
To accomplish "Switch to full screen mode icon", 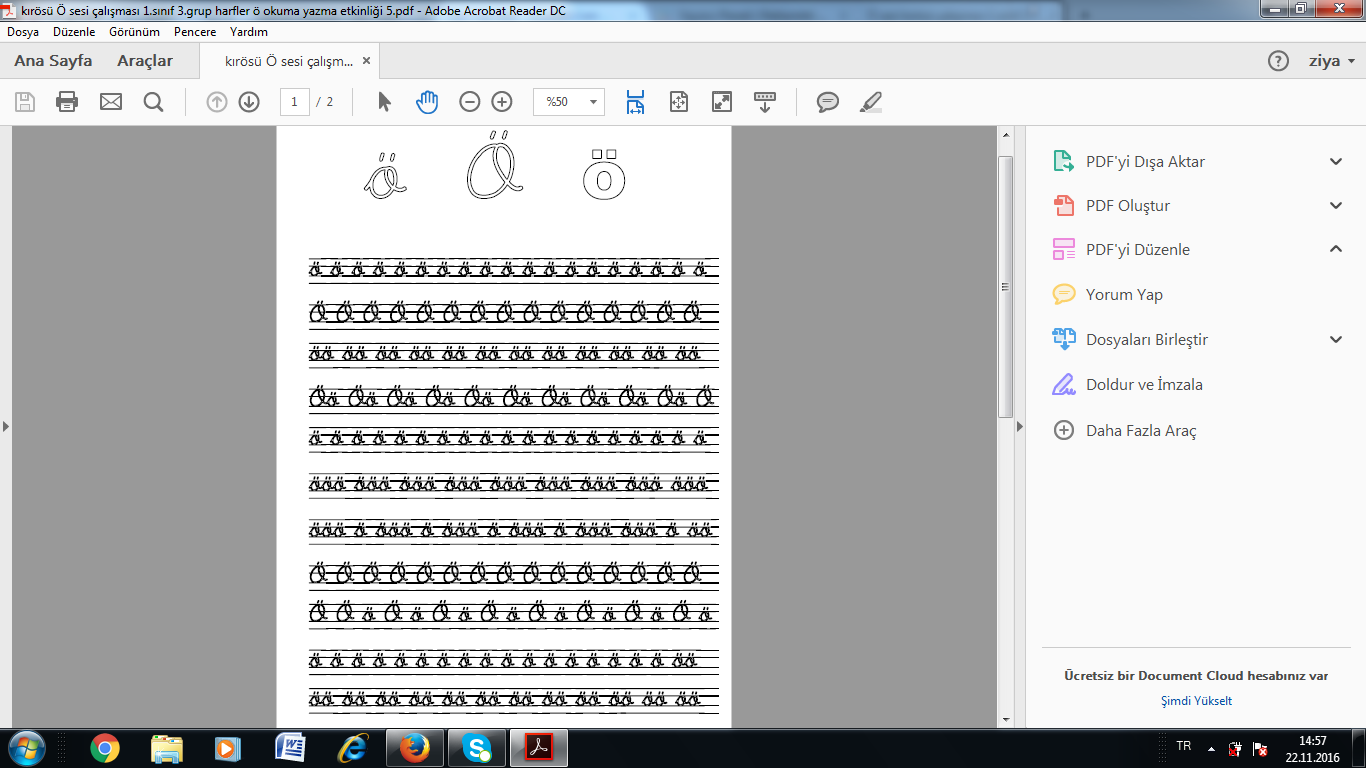I will pyautogui.click(x=721, y=102).
